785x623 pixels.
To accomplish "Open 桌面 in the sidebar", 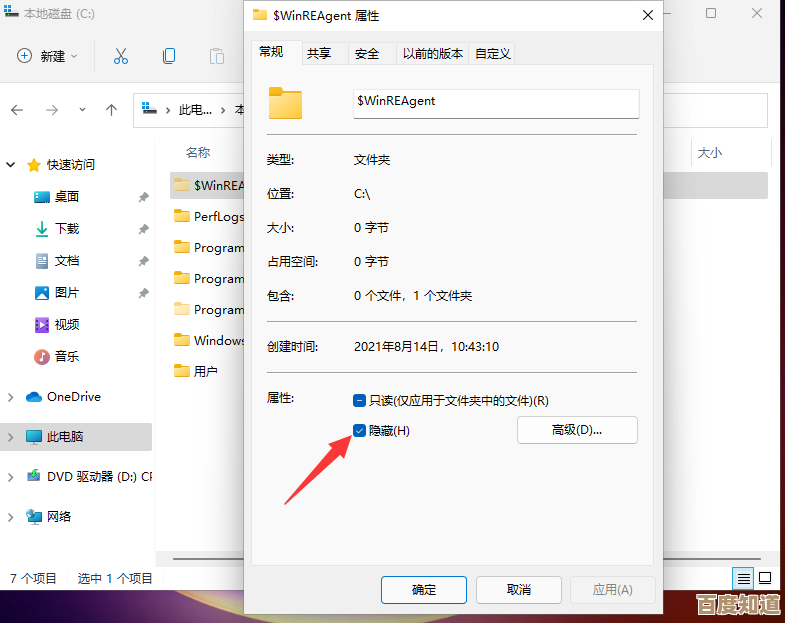I will 57,197.
